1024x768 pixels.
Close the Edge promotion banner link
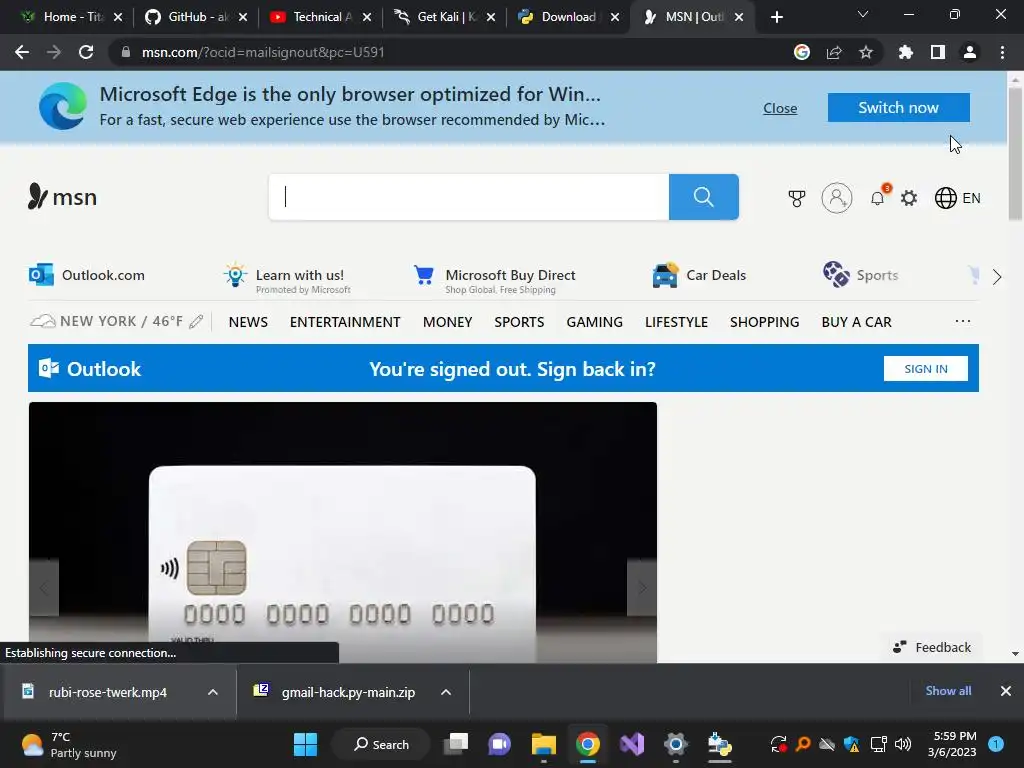coord(780,108)
